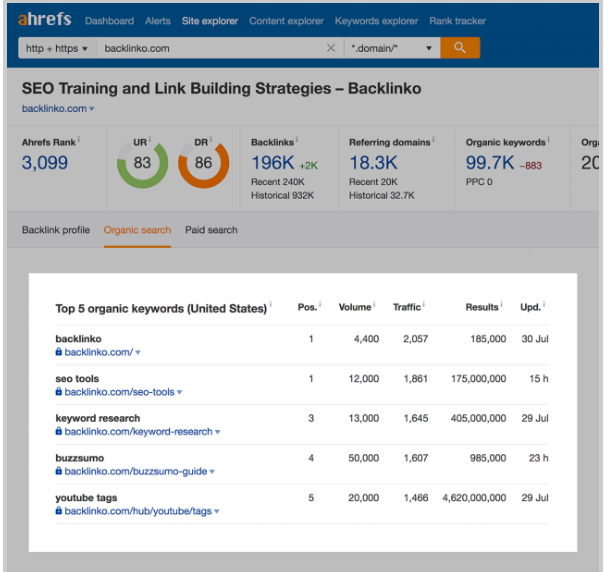Open Dashboard in the top navigation
Viewport: 605px width, 572px height.
(110, 21)
